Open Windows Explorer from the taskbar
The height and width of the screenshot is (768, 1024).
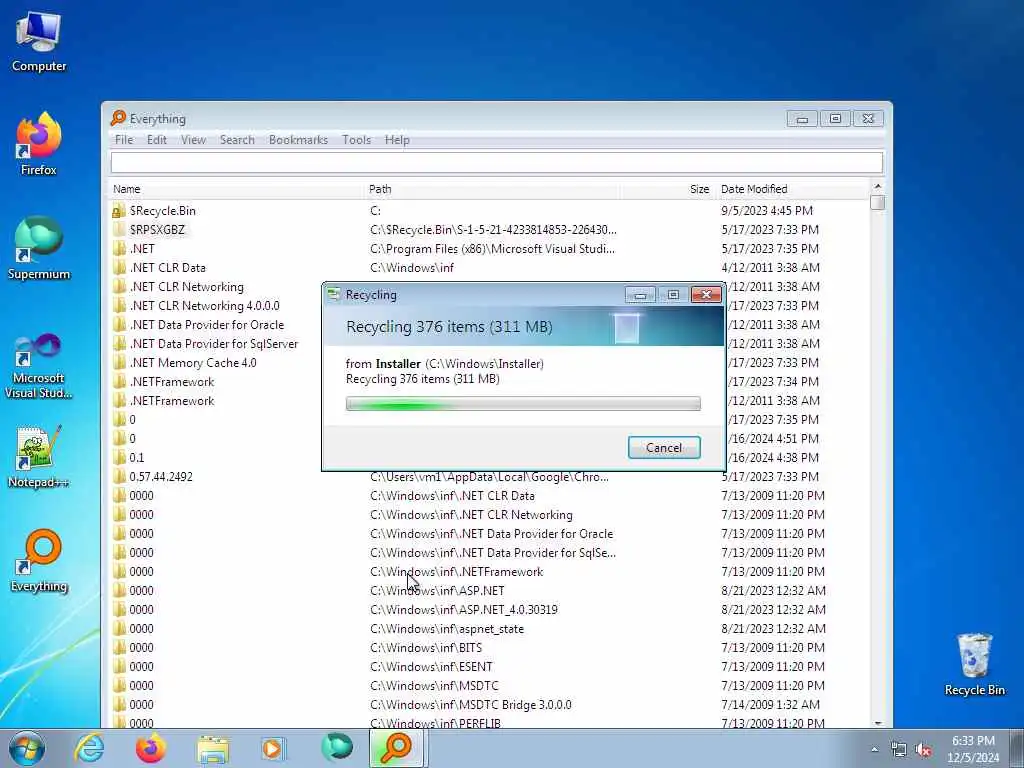coord(213,748)
